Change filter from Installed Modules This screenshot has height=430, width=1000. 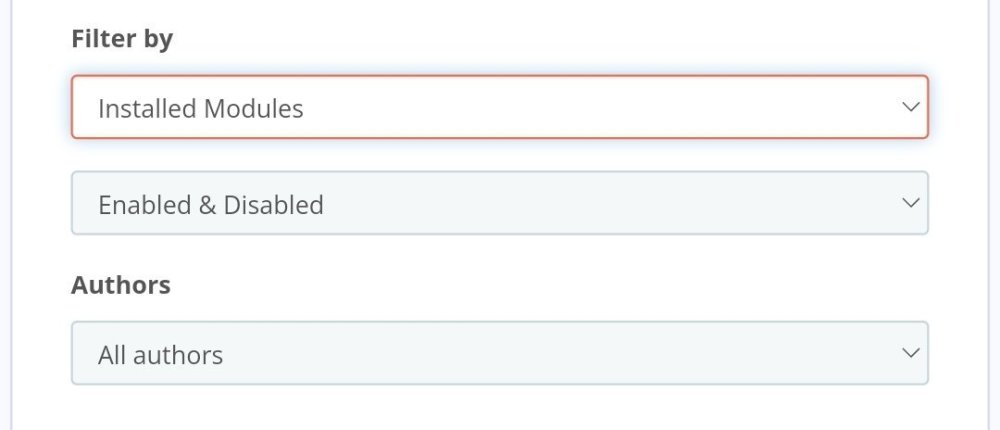click(499, 107)
